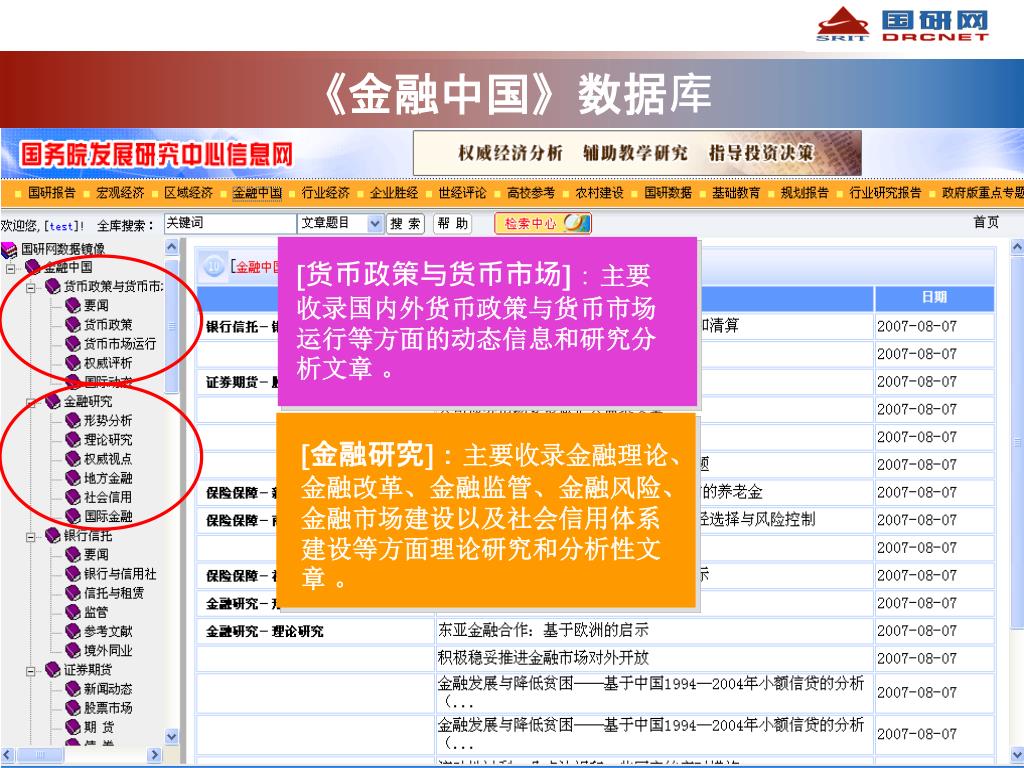Click the main content scroll up arrow

point(1017,247)
